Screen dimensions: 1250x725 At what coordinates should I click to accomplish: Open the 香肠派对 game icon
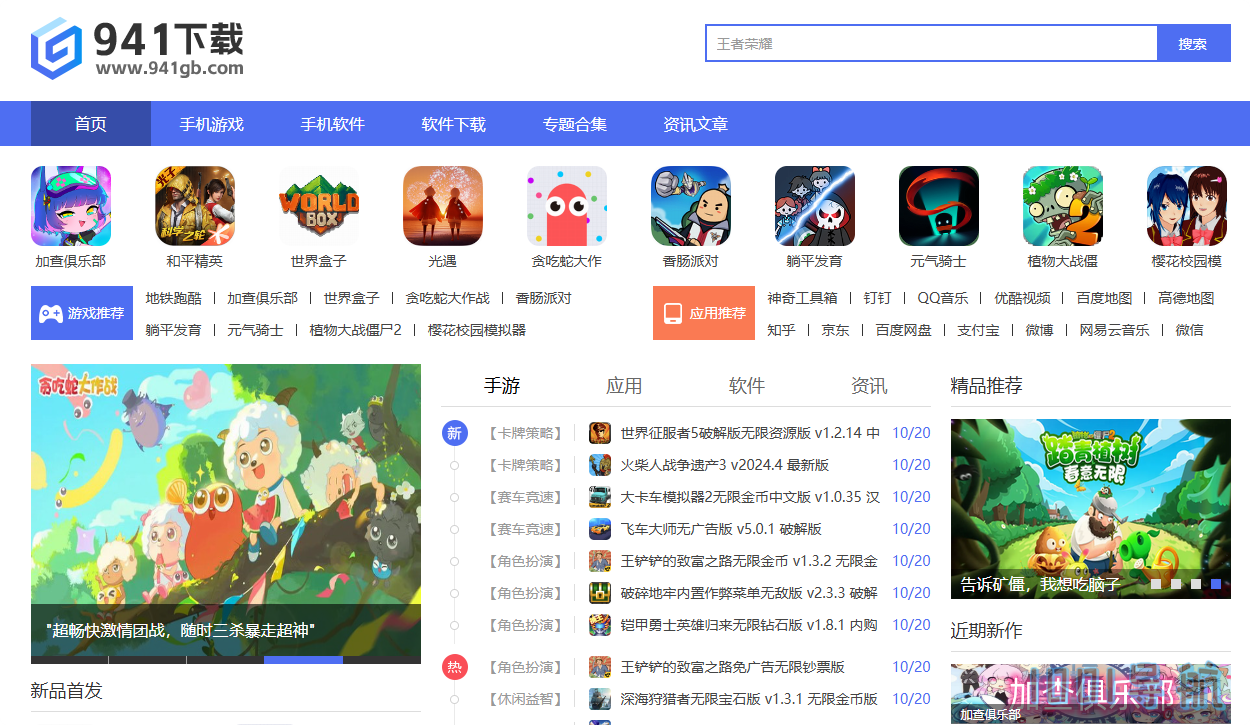(691, 206)
